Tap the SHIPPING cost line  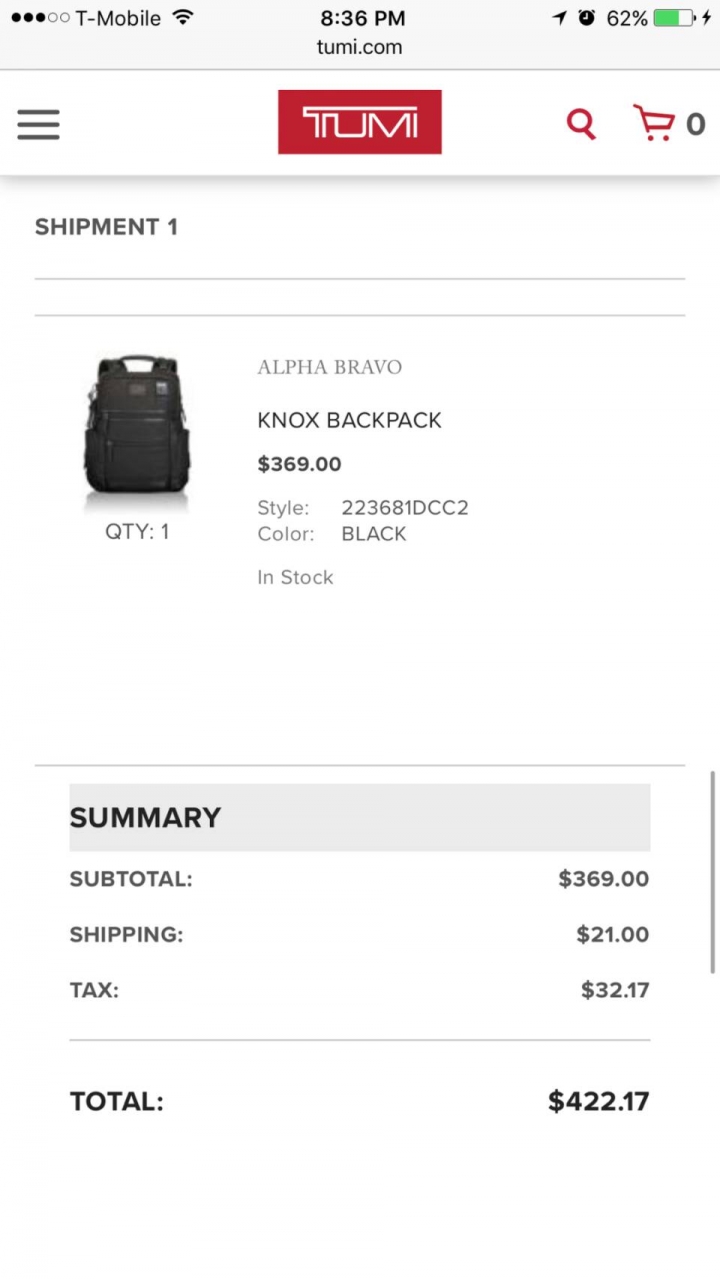click(x=360, y=935)
